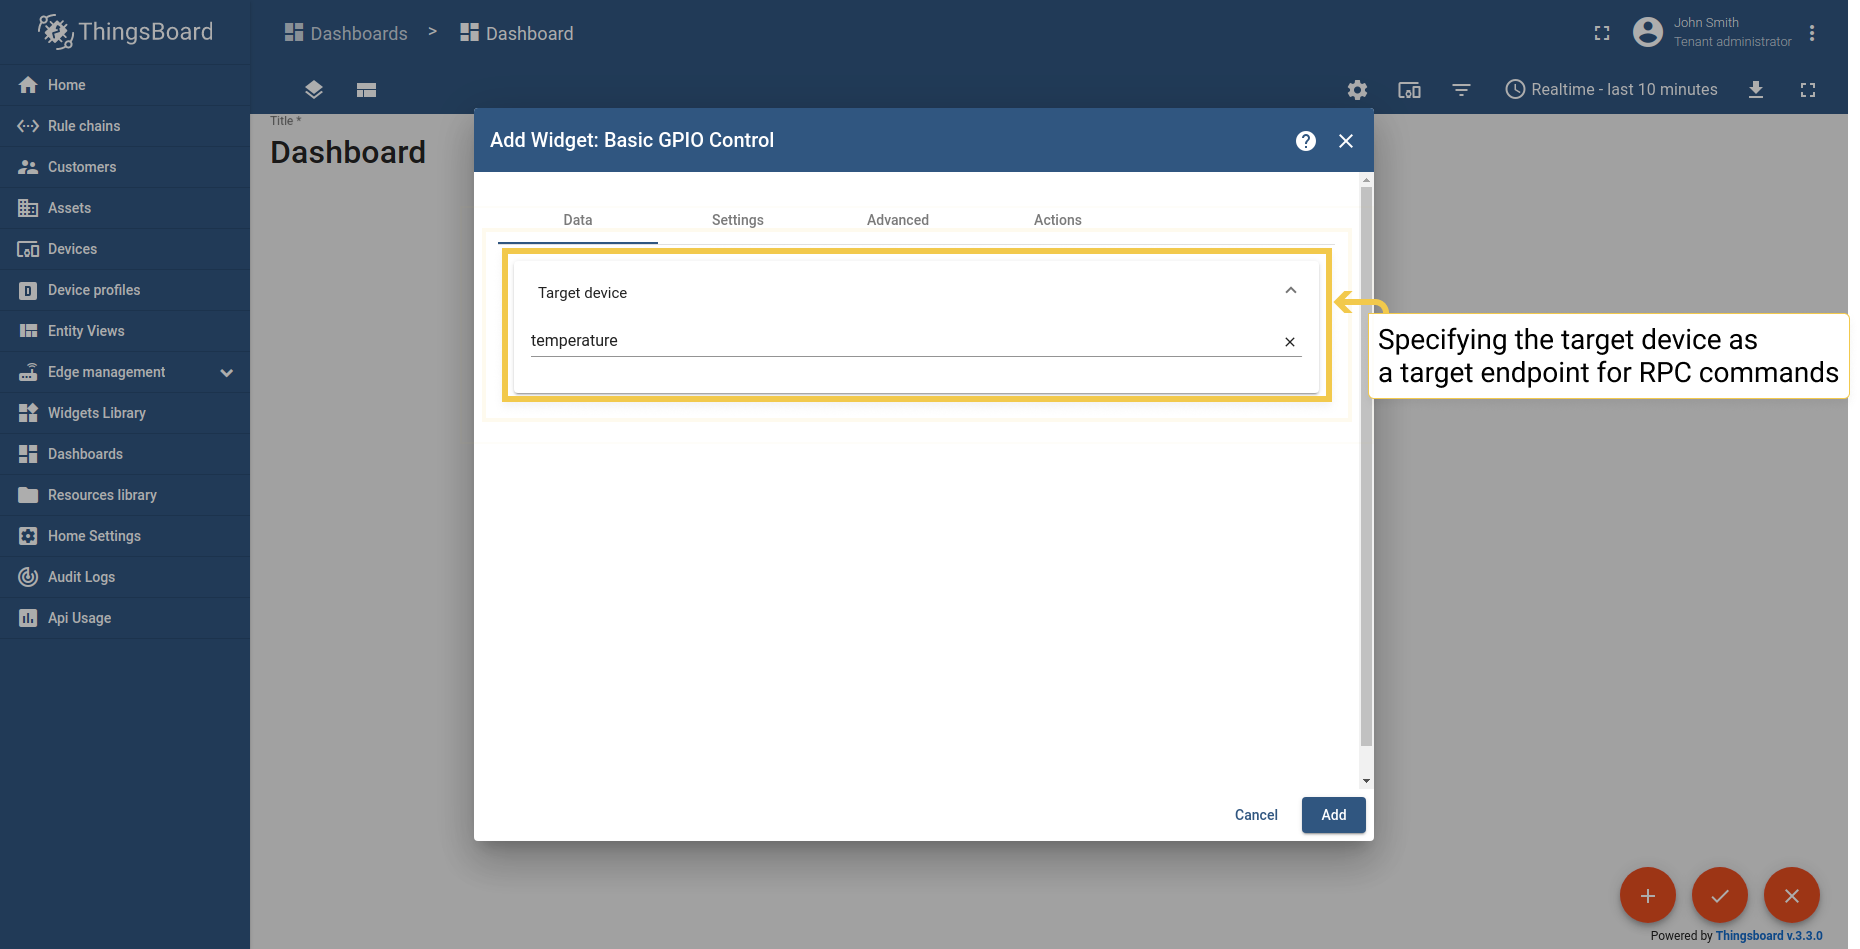
Task: Open the widget help icon
Action: tap(1305, 141)
